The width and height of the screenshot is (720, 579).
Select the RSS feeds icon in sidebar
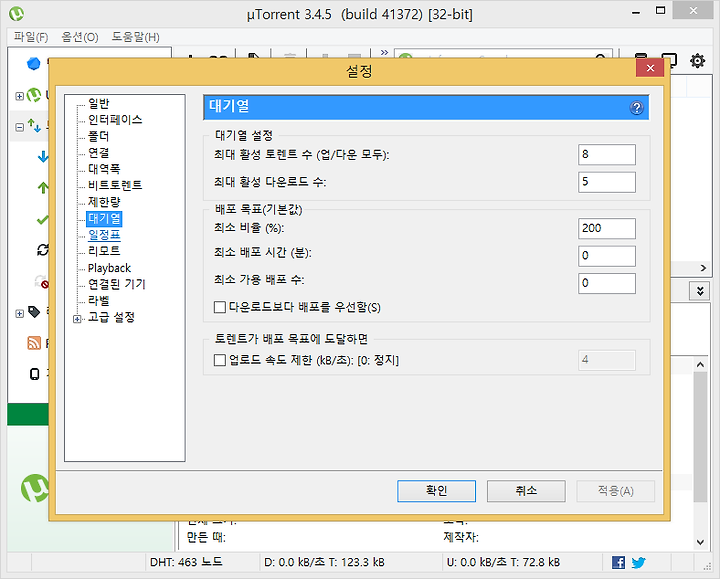34,343
